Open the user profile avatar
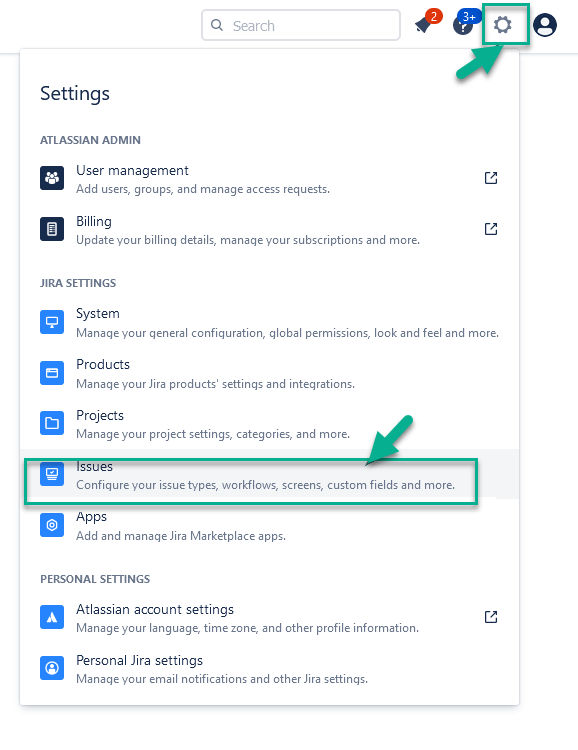The height and width of the screenshot is (750, 578). pyautogui.click(x=545, y=25)
